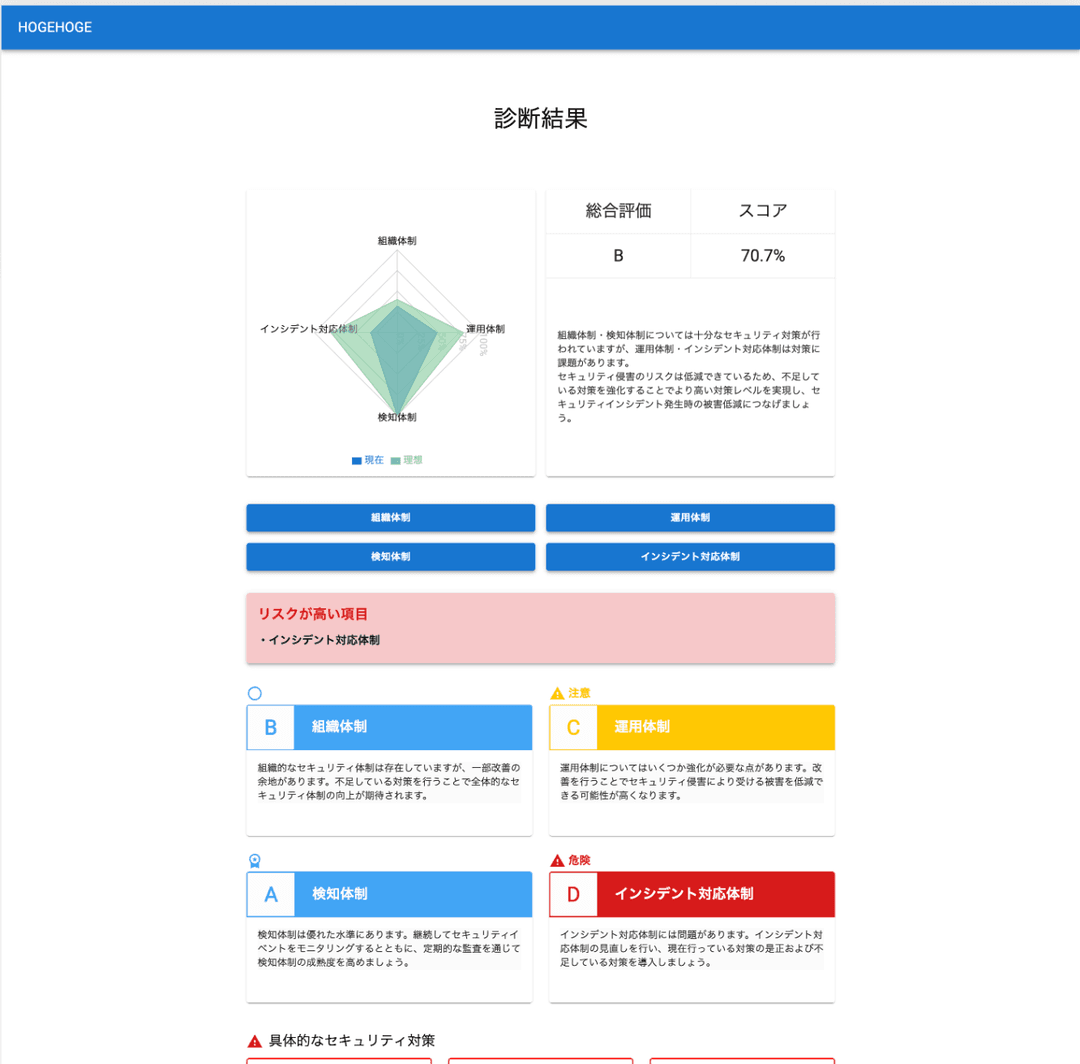Open the インシデント対応体制 section button
Screen dimensions: 1080x1064
click(690, 557)
